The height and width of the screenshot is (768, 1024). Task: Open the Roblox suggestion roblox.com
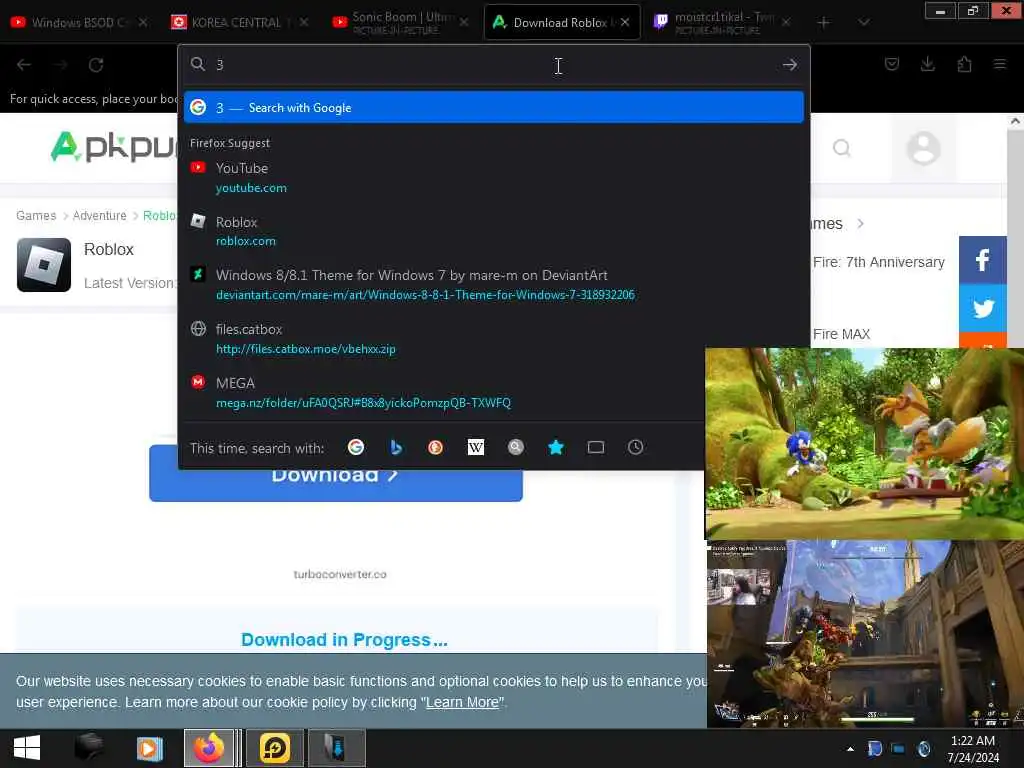coord(494,231)
